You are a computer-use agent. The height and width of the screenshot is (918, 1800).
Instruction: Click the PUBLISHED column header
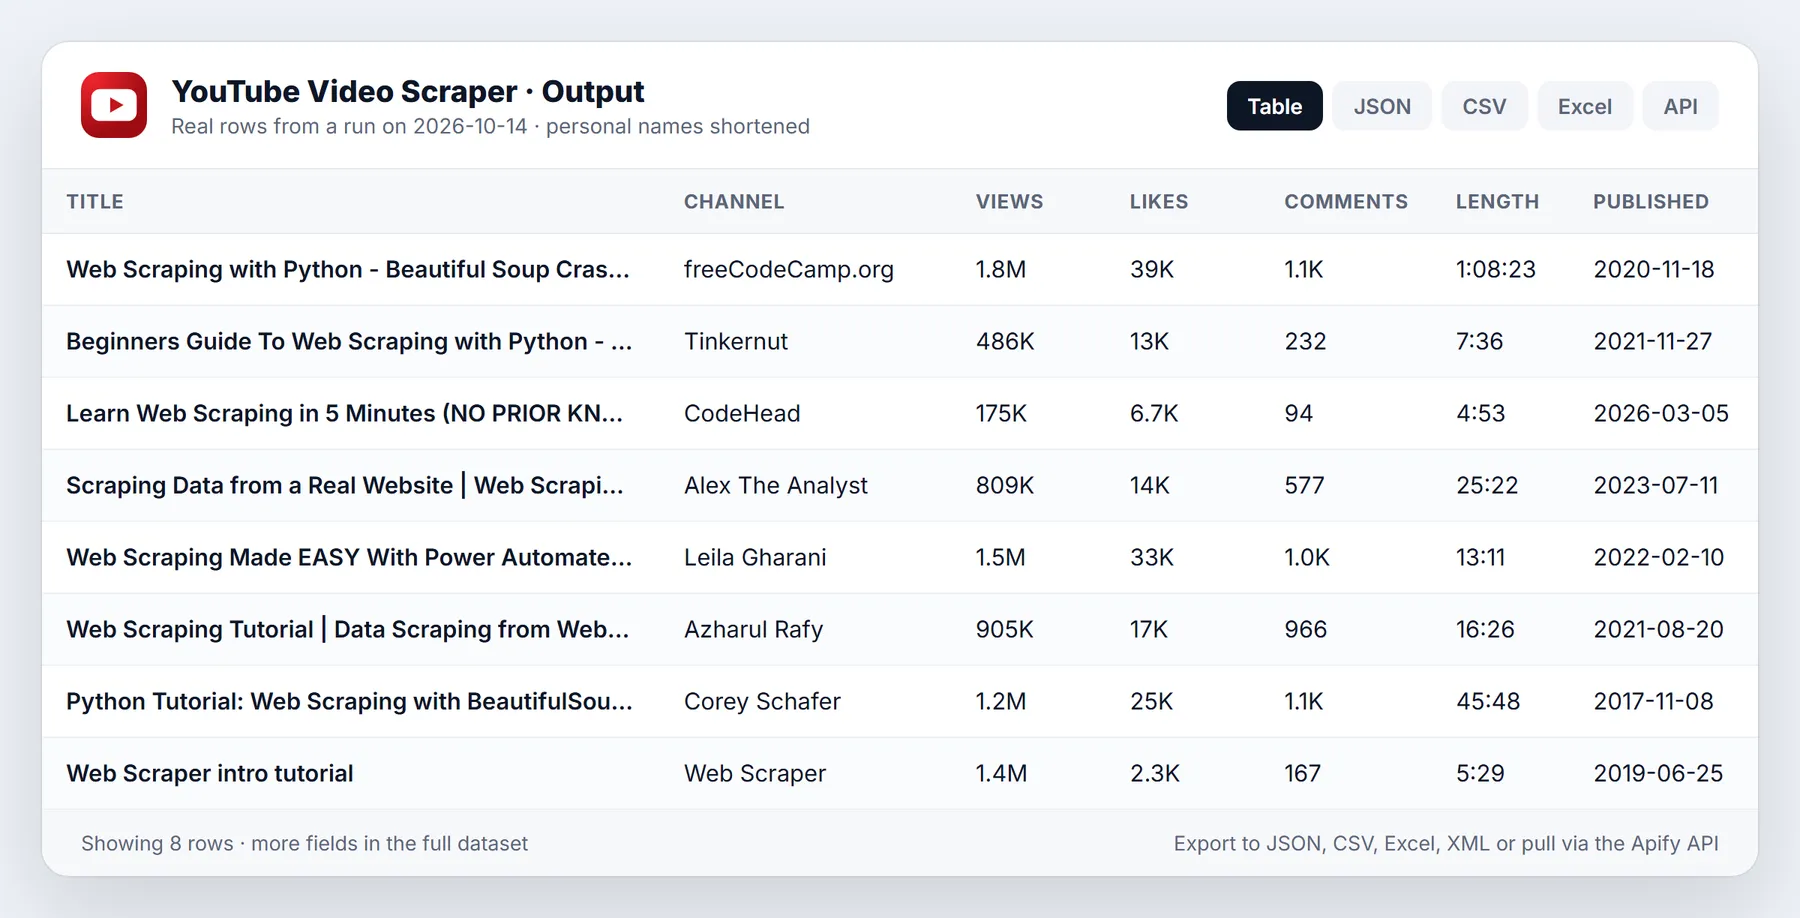click(1651, 202)
